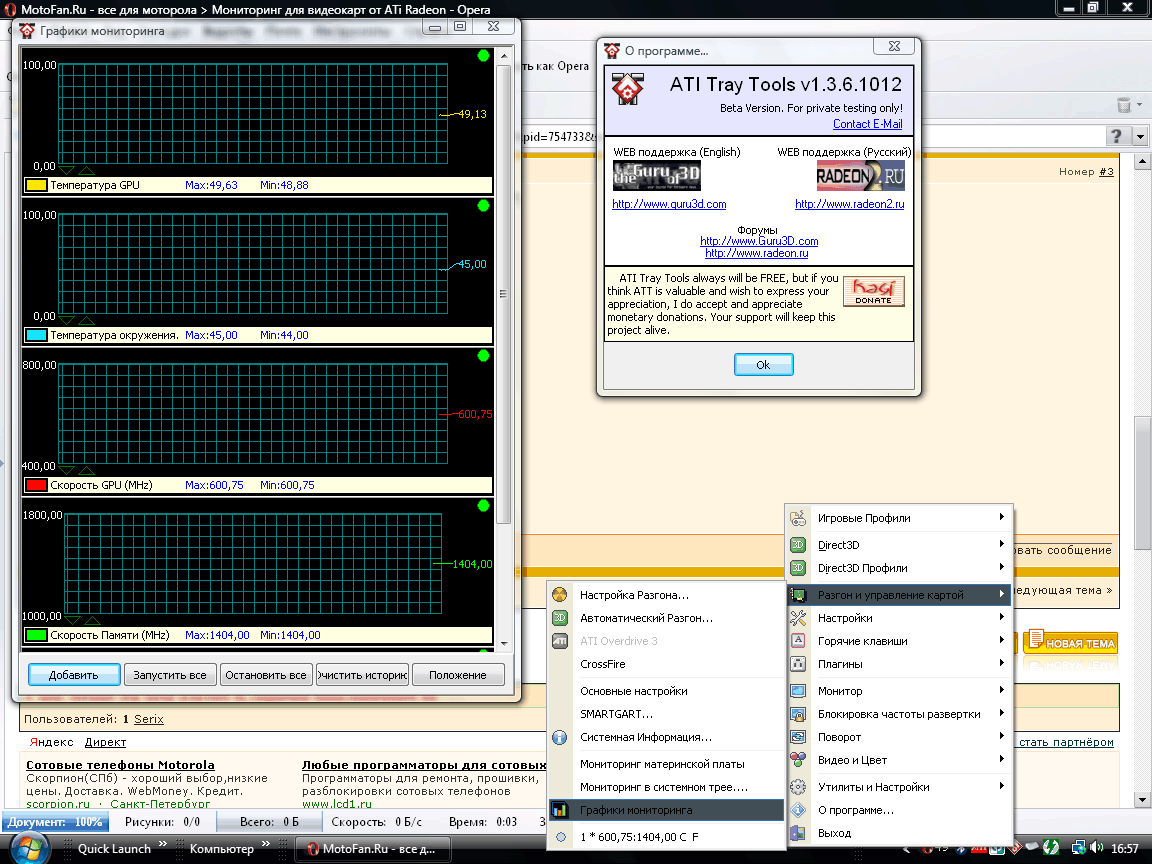Click the red Скорость GPU color swatch
The width and height of the screenshot is (1152, 864).
pyautogui.click(x=36, y=485)
